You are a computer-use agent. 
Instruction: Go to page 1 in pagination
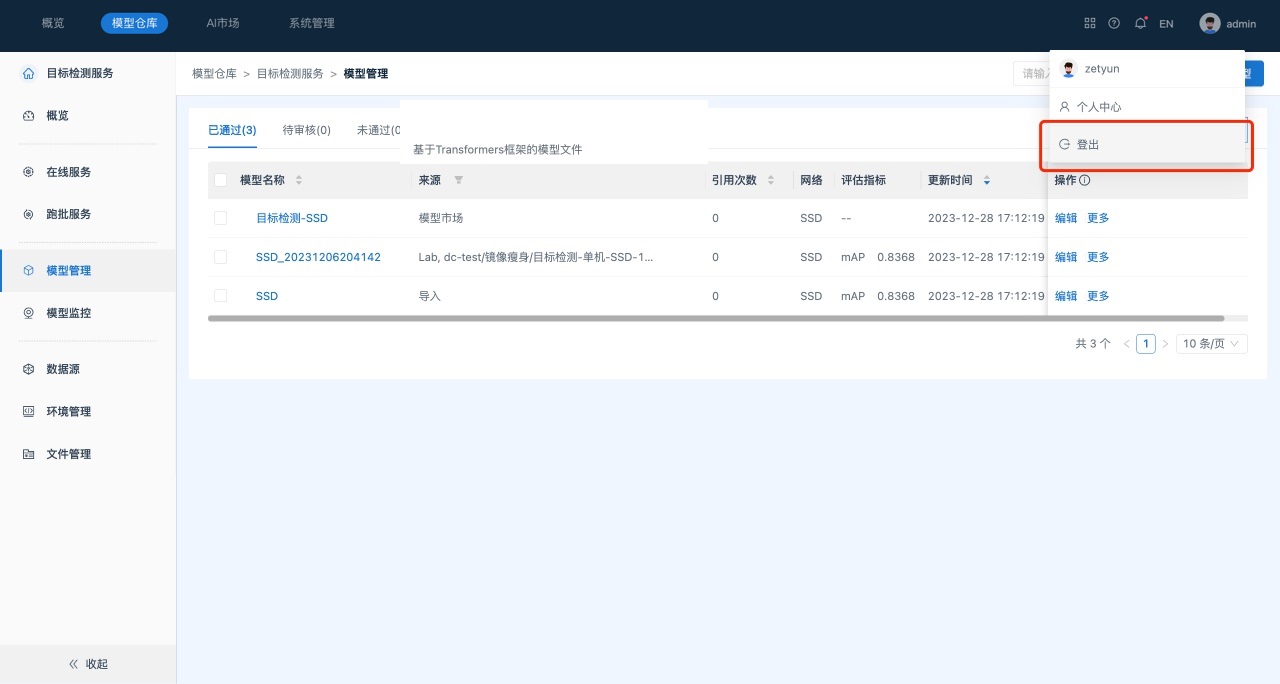(x=1146, y=343)
